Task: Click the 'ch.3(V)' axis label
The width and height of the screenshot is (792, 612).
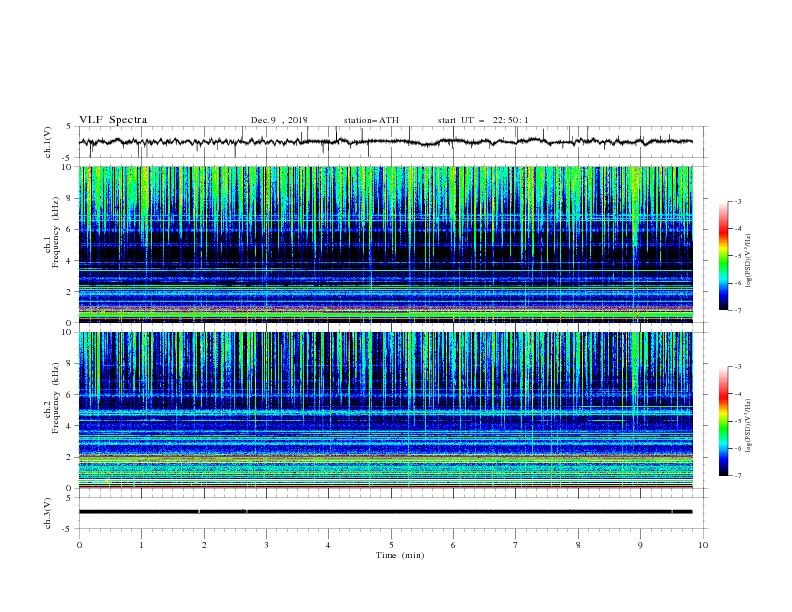Action: point(48,513)
